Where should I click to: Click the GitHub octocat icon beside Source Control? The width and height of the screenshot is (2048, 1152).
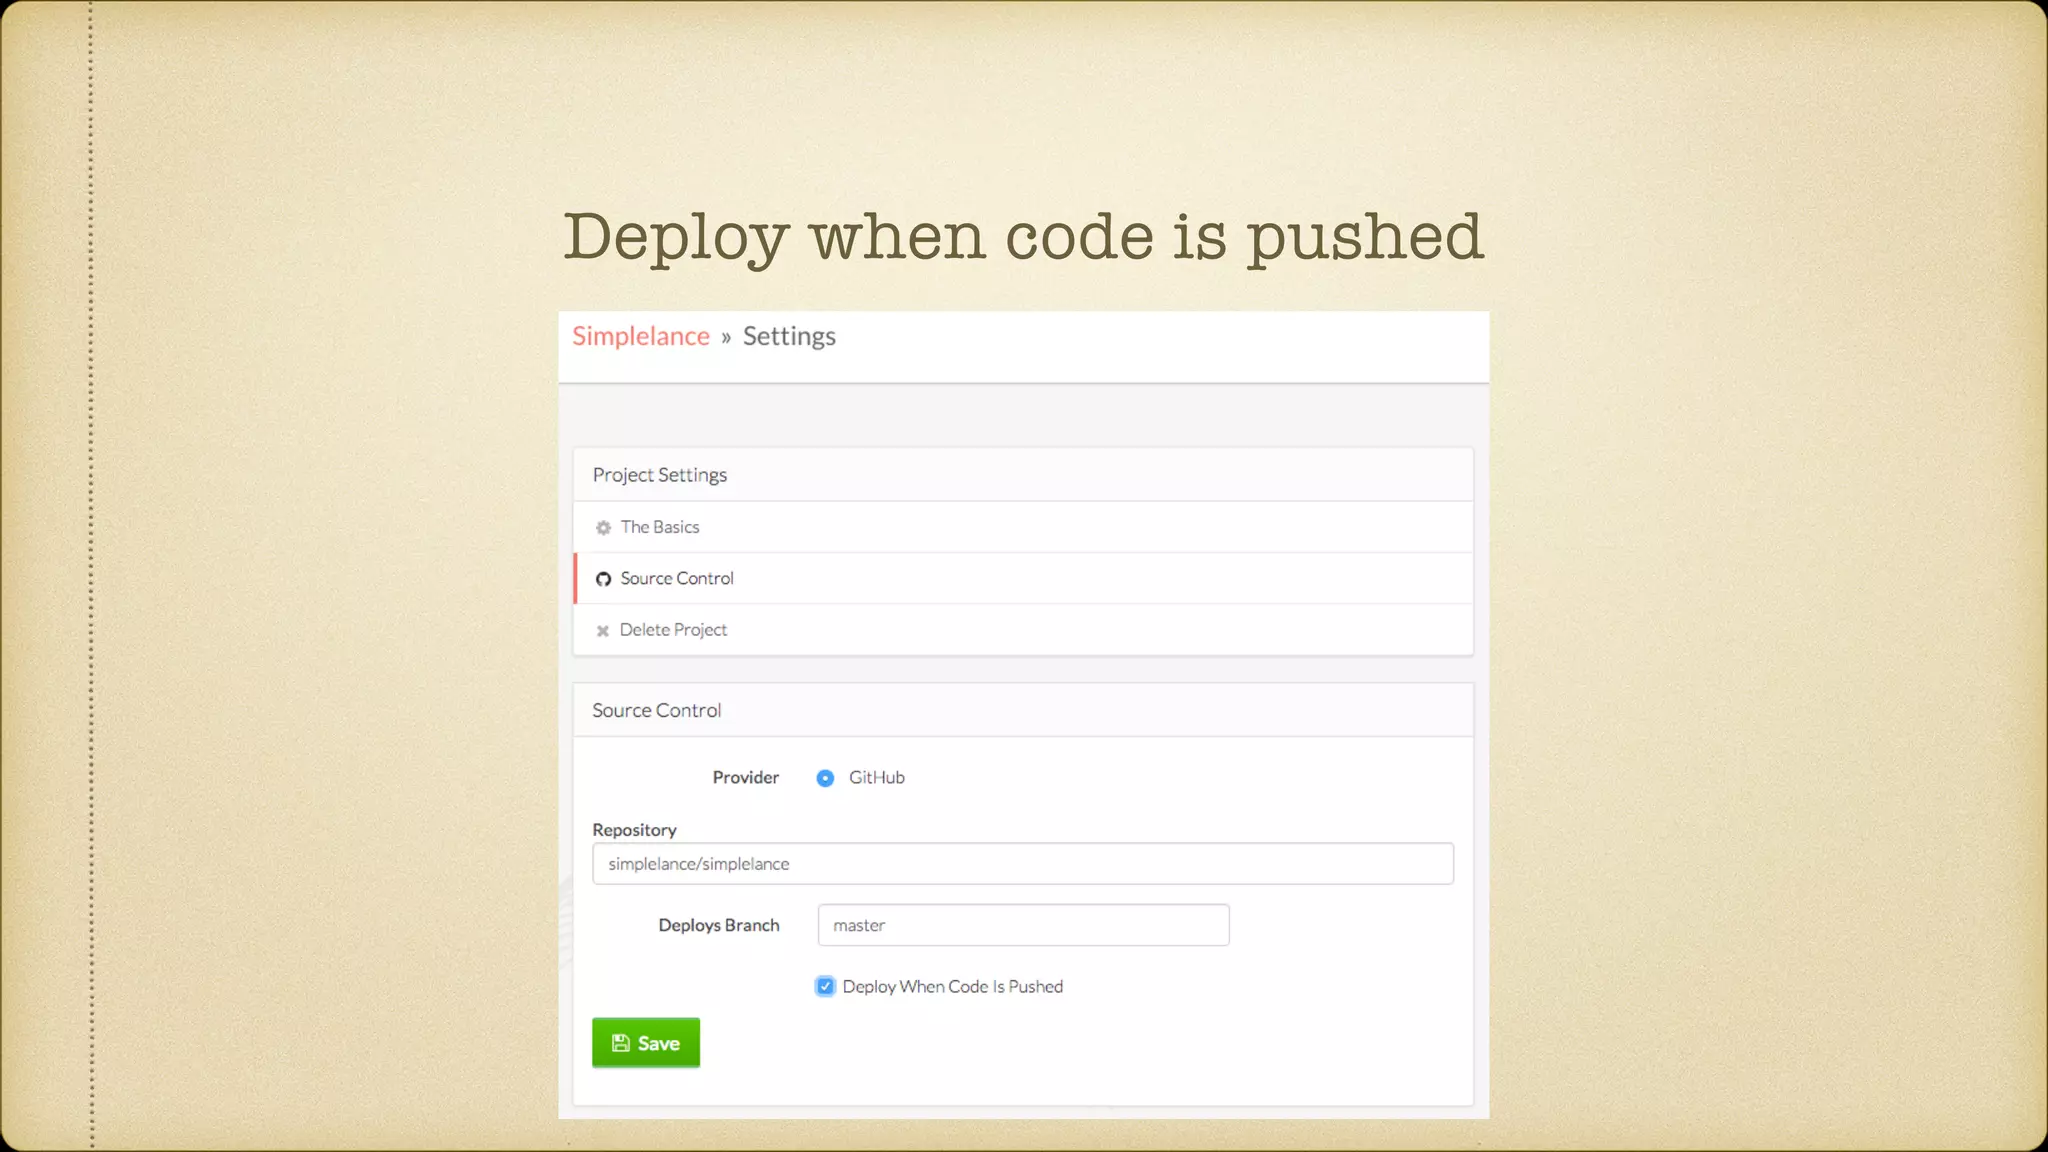pos(603,579)
